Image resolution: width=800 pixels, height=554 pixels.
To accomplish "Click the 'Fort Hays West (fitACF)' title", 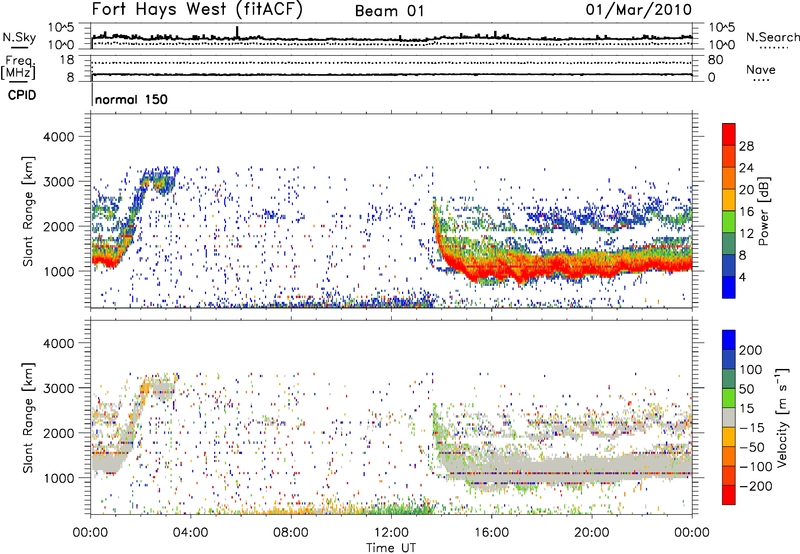I will pyautogui.click(x=196, y=9).
